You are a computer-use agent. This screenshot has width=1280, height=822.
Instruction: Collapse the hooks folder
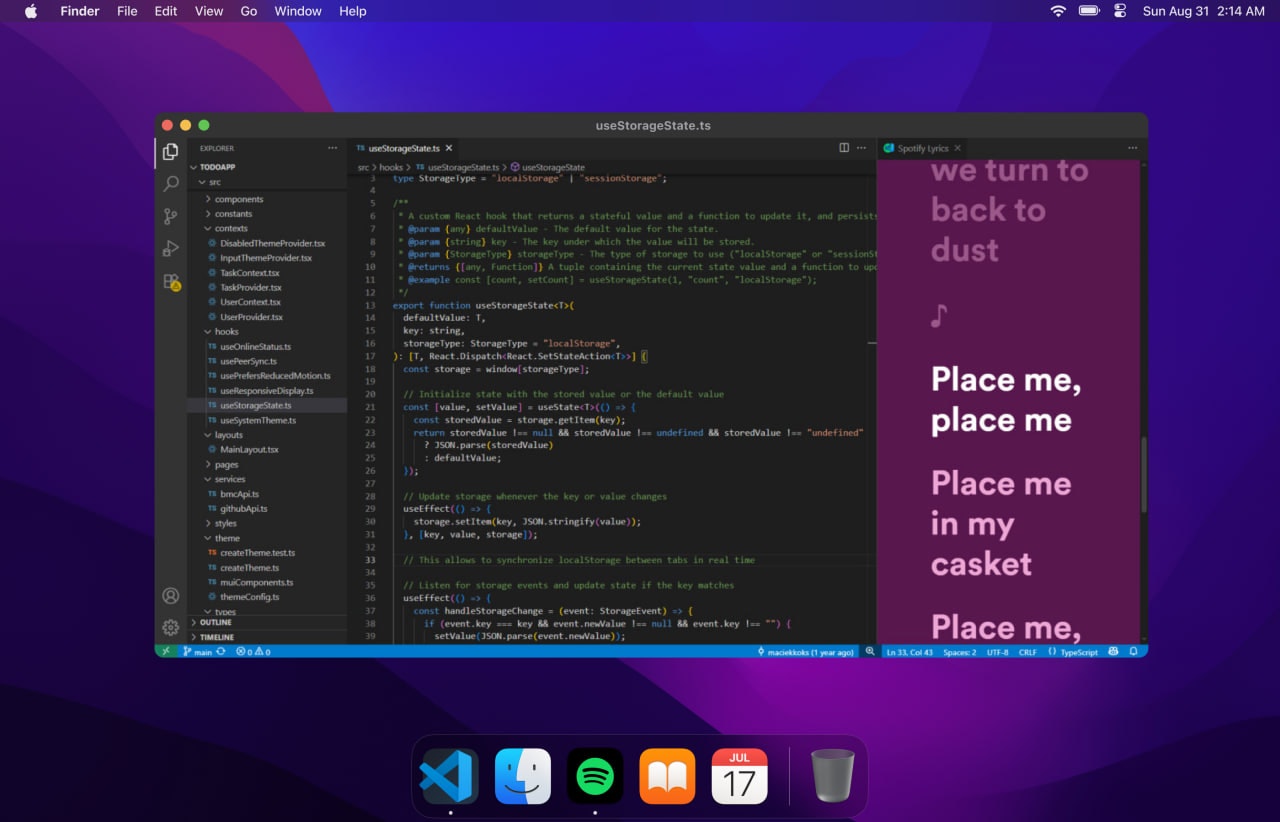(267, 331)
